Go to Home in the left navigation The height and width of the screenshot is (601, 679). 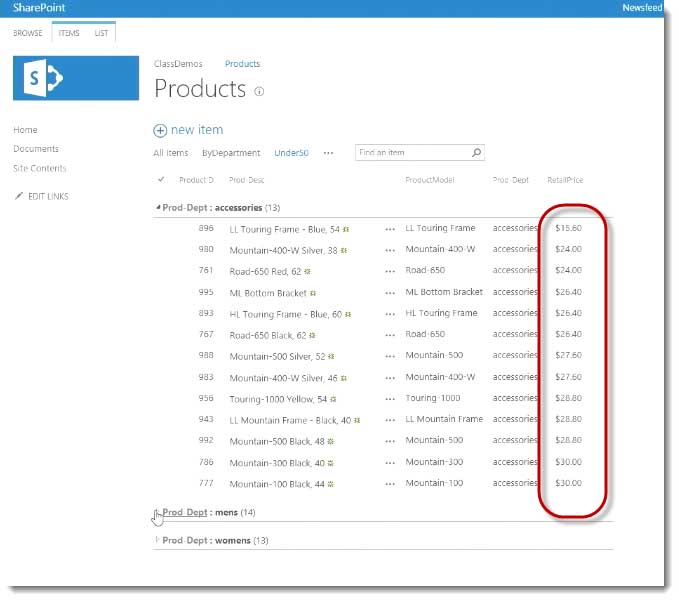click(x=25, y=130)
